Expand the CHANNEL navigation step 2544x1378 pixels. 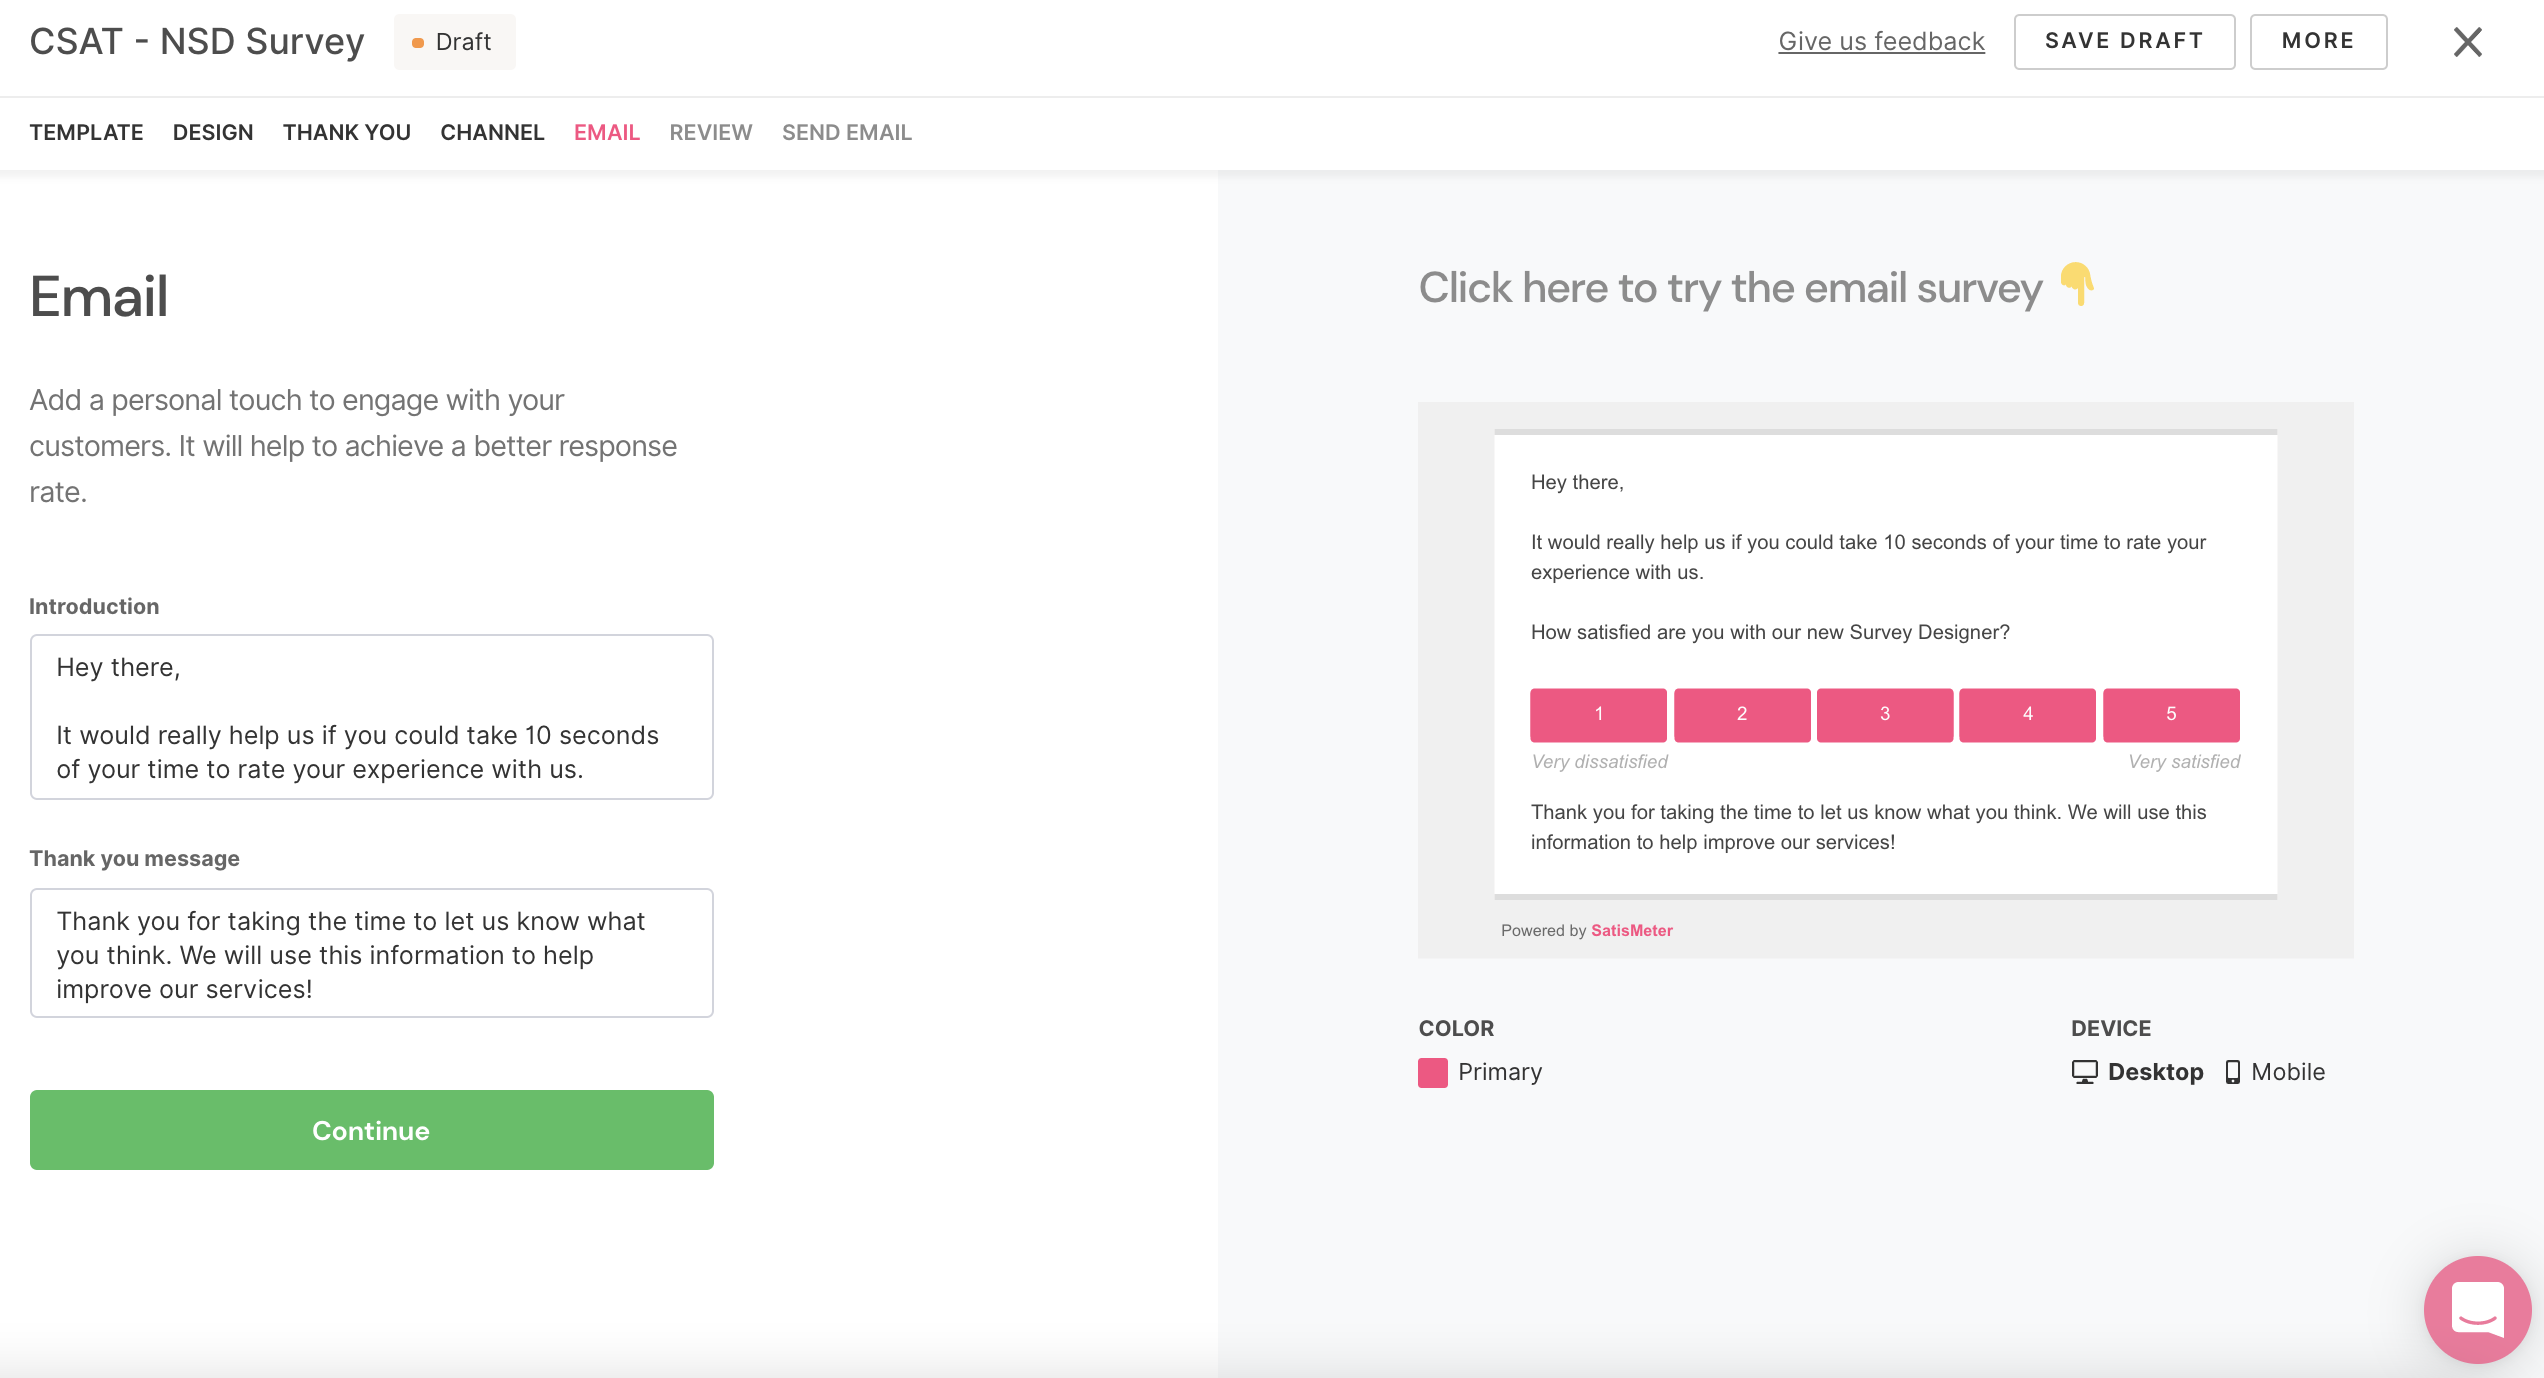coord(492,132)
